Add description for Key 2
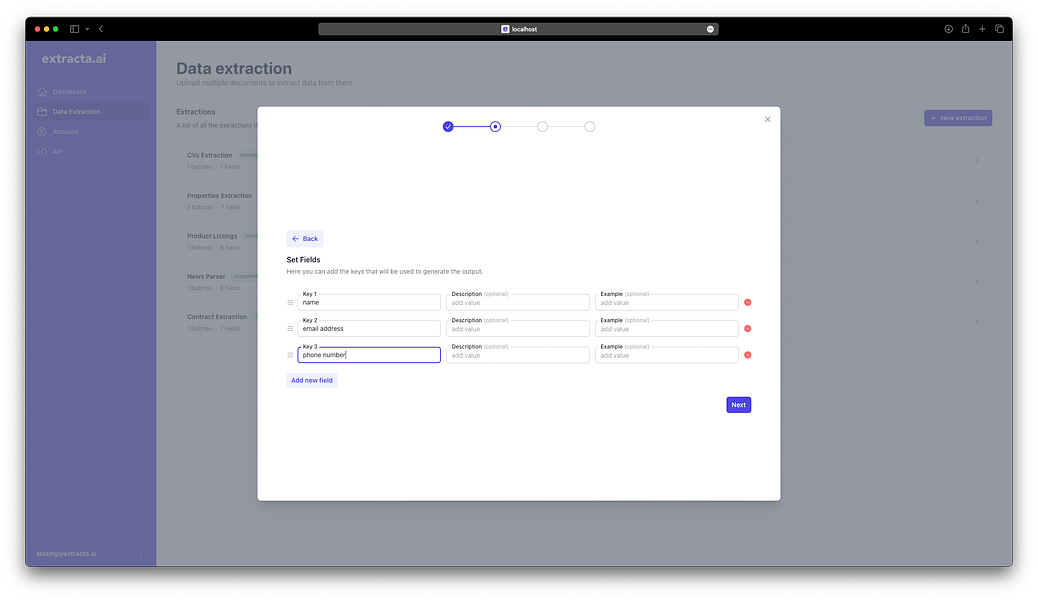Viewport: 1038px width, 600px height. click(x=518, y=328)
